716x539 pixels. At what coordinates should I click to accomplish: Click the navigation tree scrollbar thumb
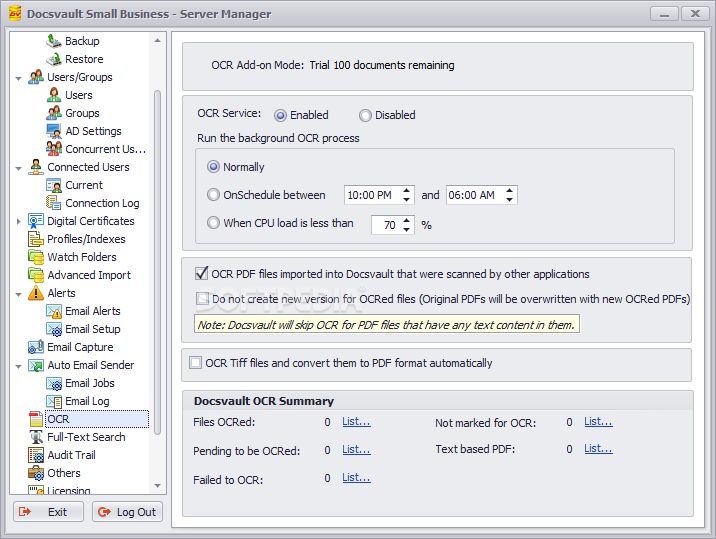coord(158,262)
